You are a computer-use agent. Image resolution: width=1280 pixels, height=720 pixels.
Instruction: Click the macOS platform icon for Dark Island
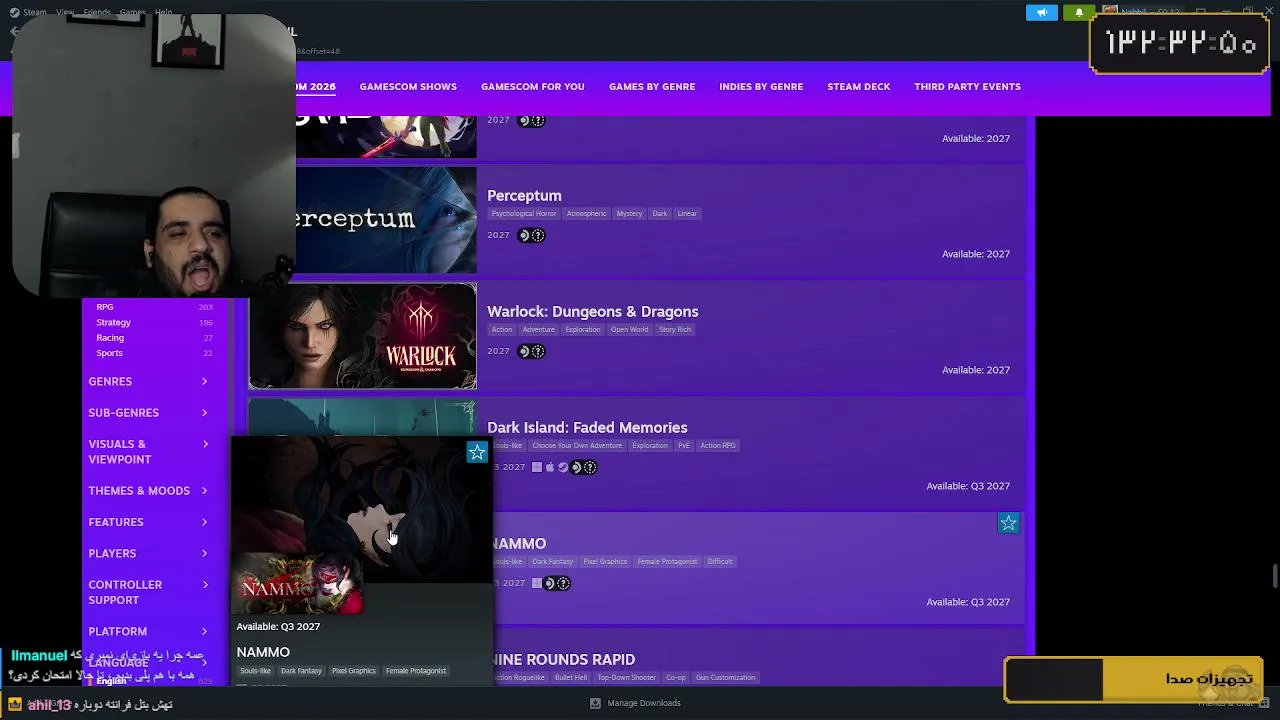coord(550,467)
